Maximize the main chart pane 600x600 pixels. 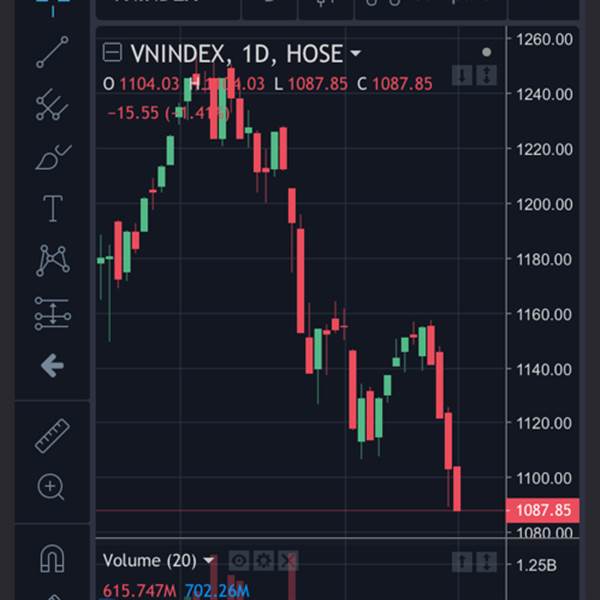pos(486,75)
